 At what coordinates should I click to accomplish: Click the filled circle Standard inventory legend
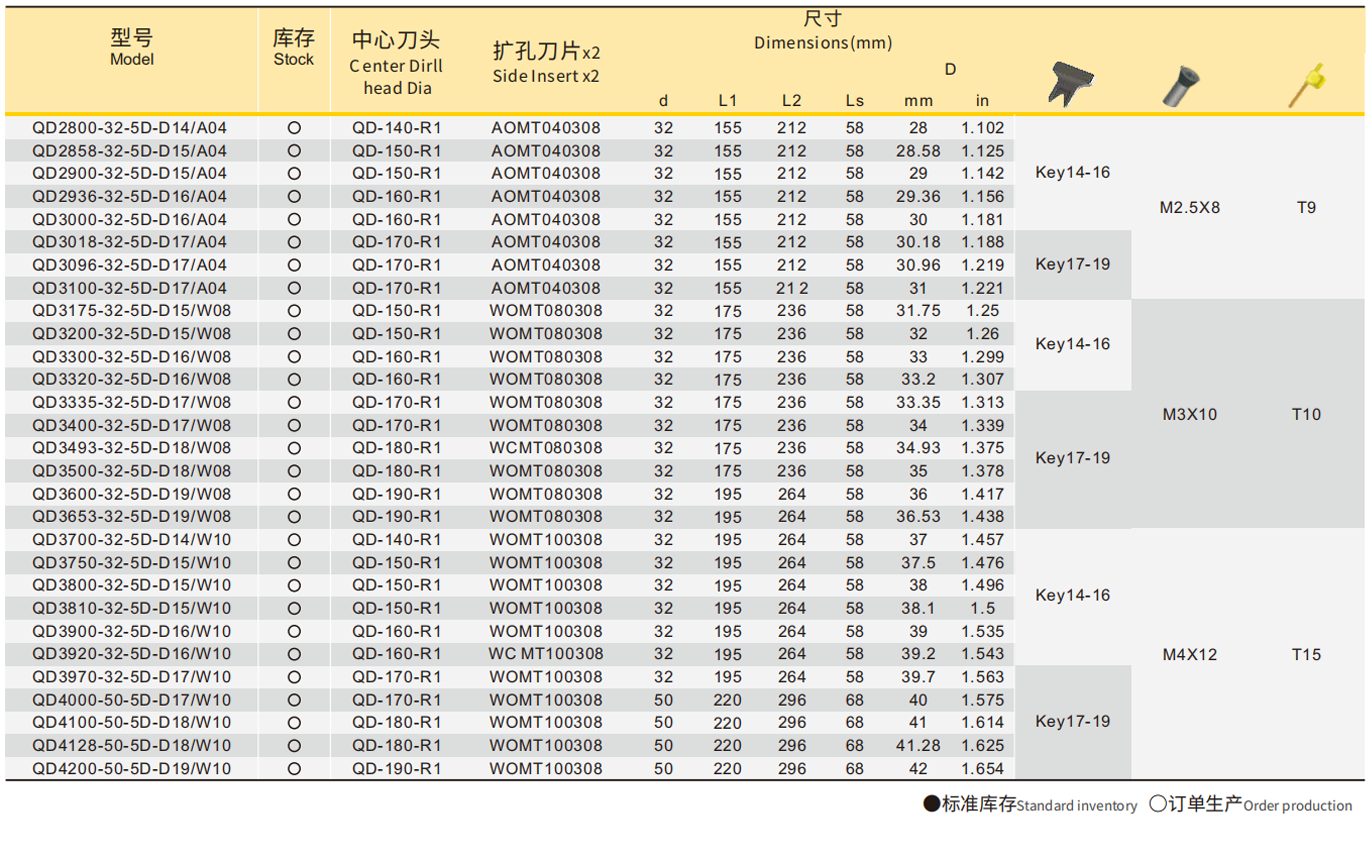930,804
